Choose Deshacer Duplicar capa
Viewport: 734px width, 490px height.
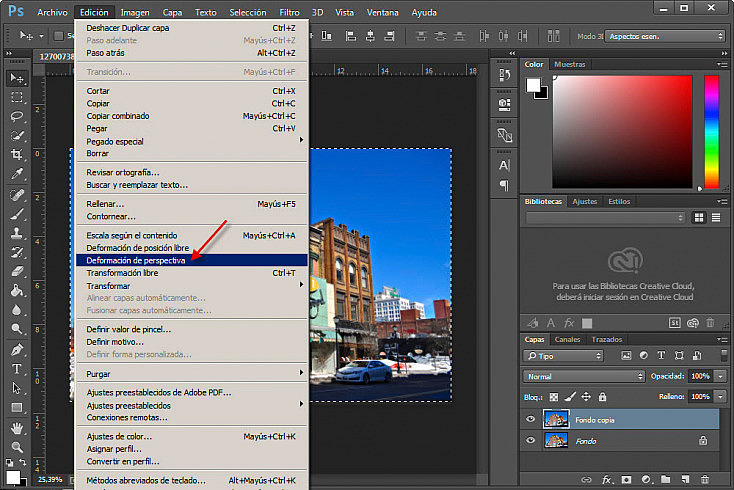click(191, 28)
